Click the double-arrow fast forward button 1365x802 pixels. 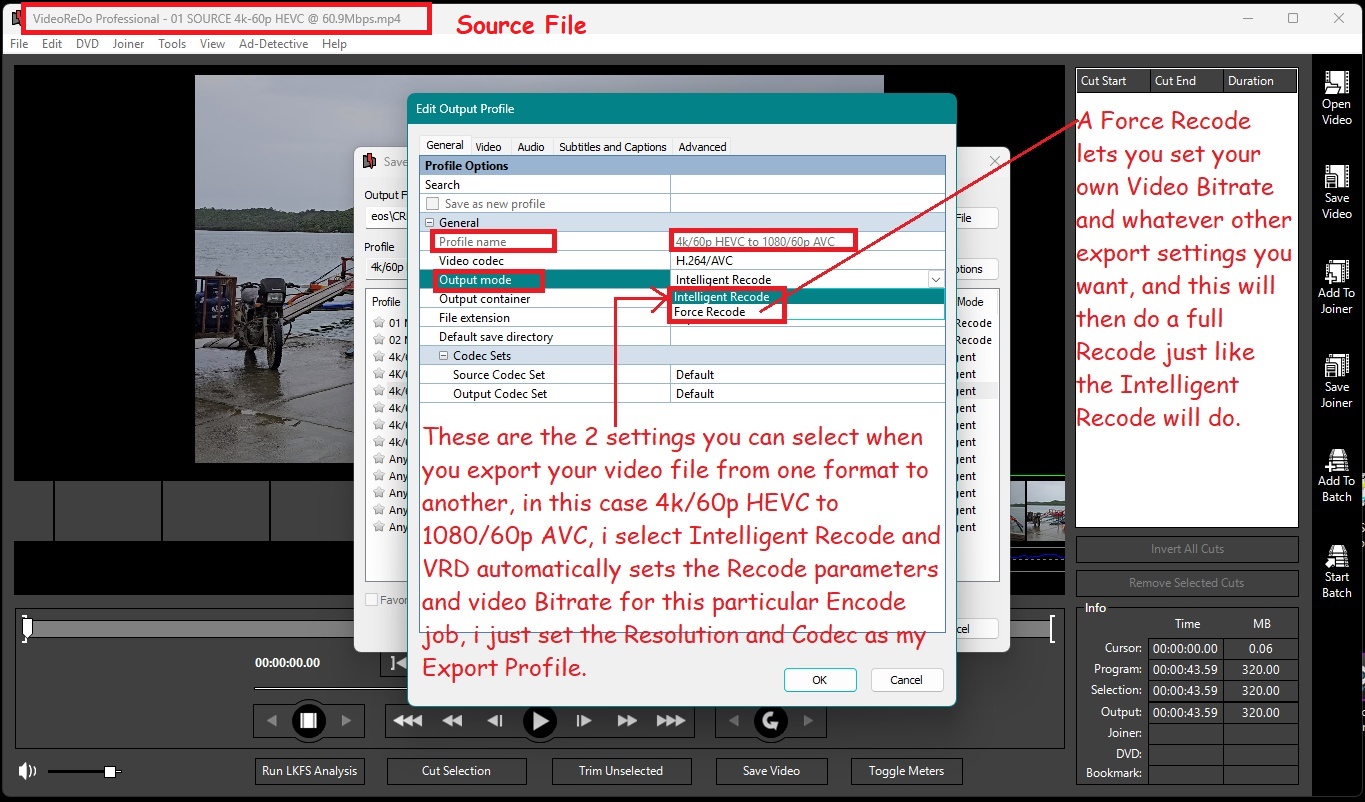tap(627, 720)
